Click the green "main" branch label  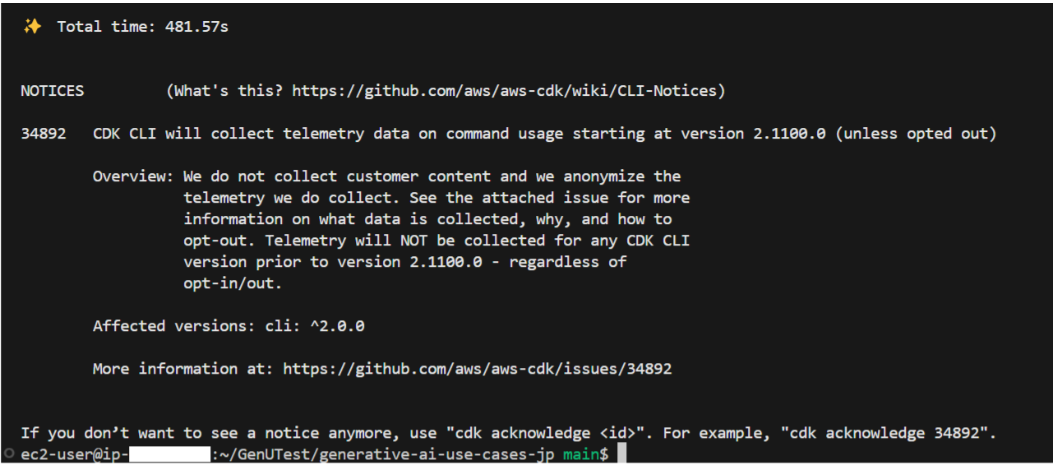[580, 454]
